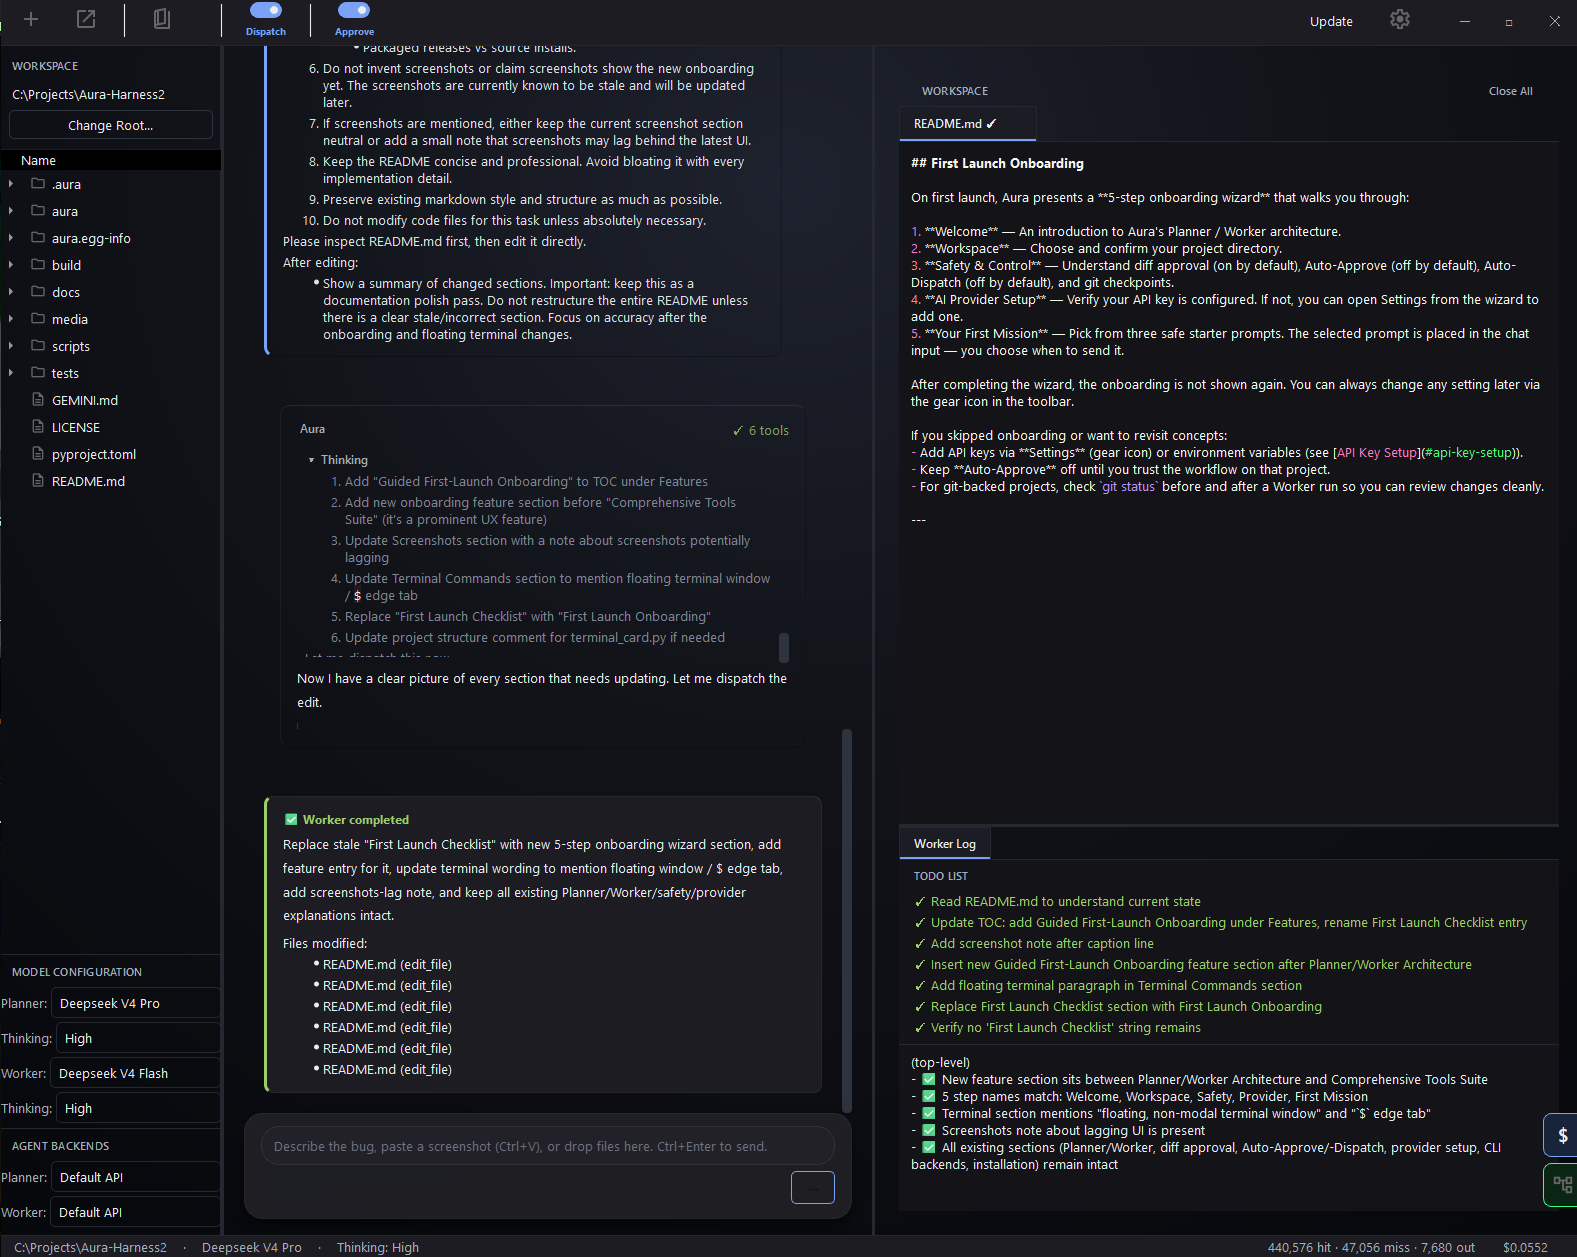1577x1257 pixels.
Task: Expand the aura folder arrow
Action: pyautogui.click(x=11, y=211)
